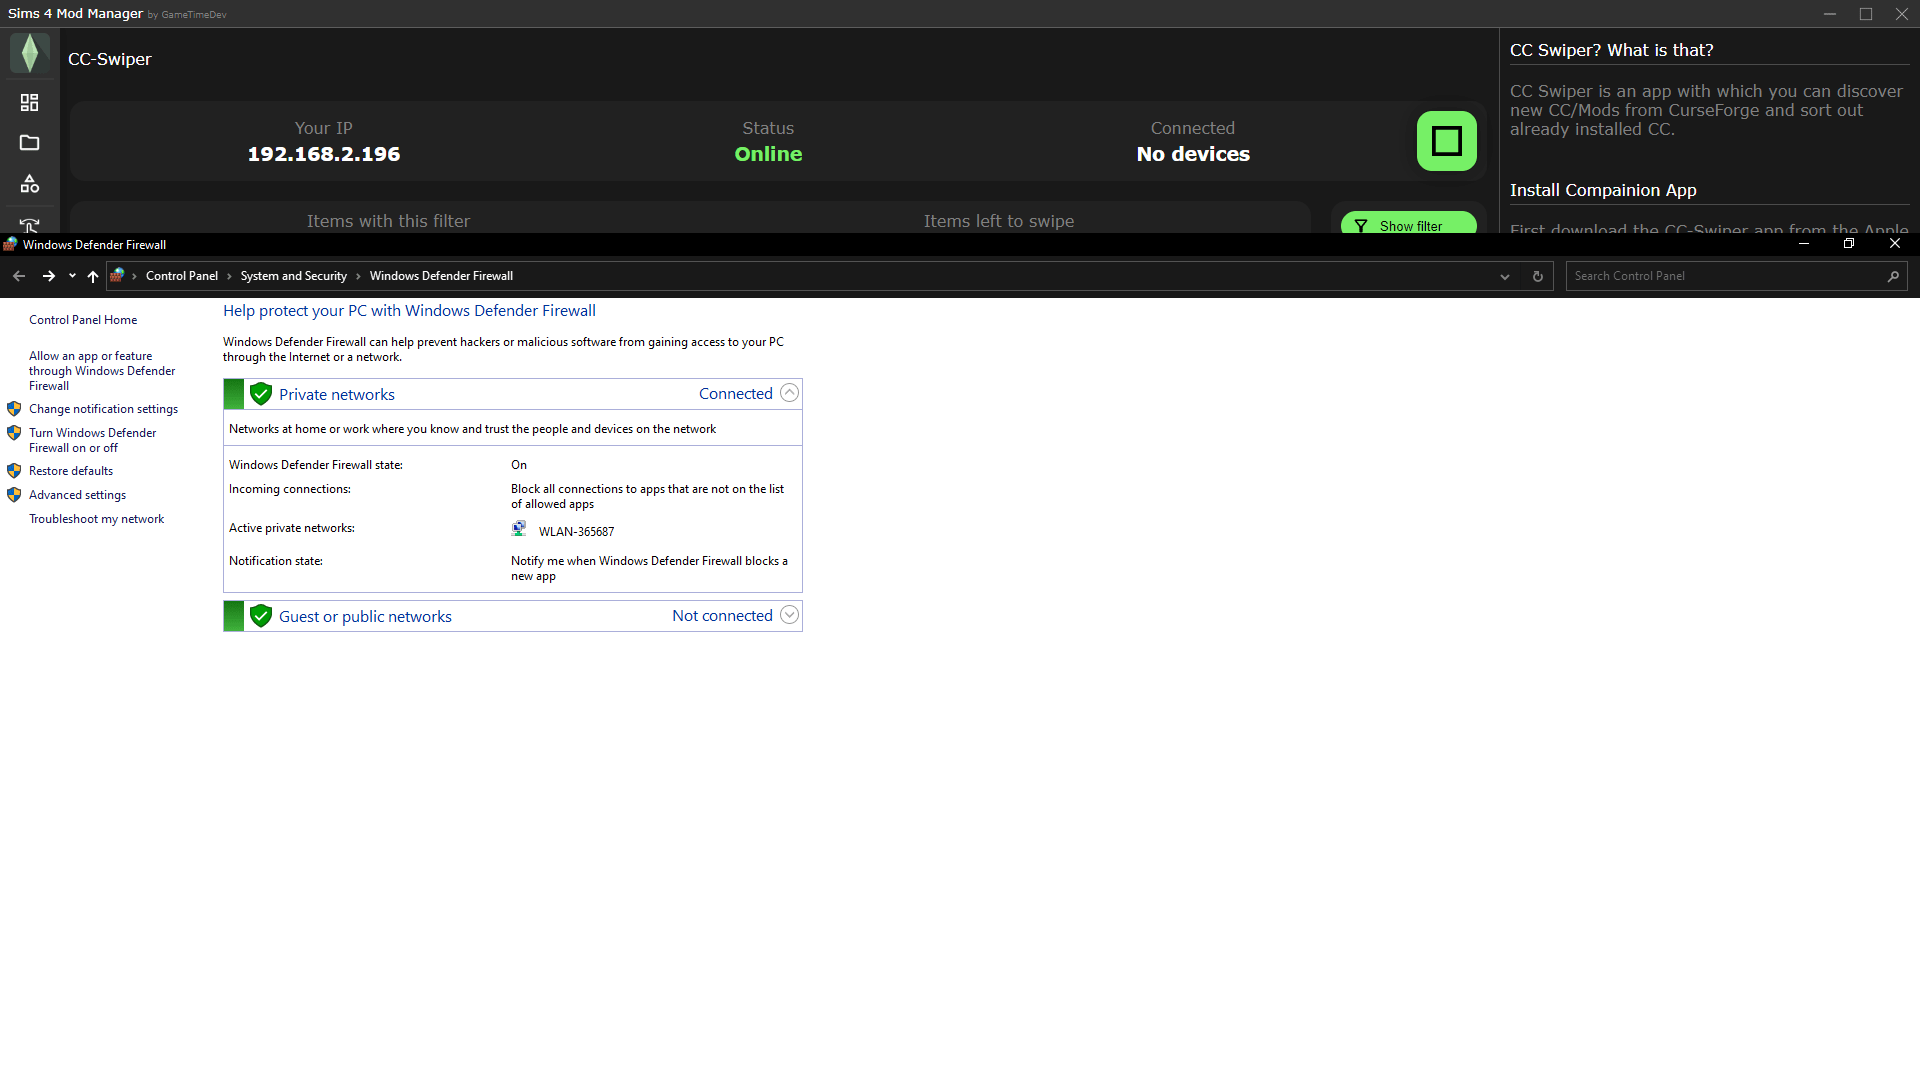Select System and Security breadcrumb
1920x1080 pixels.
[x=293, y=276]
